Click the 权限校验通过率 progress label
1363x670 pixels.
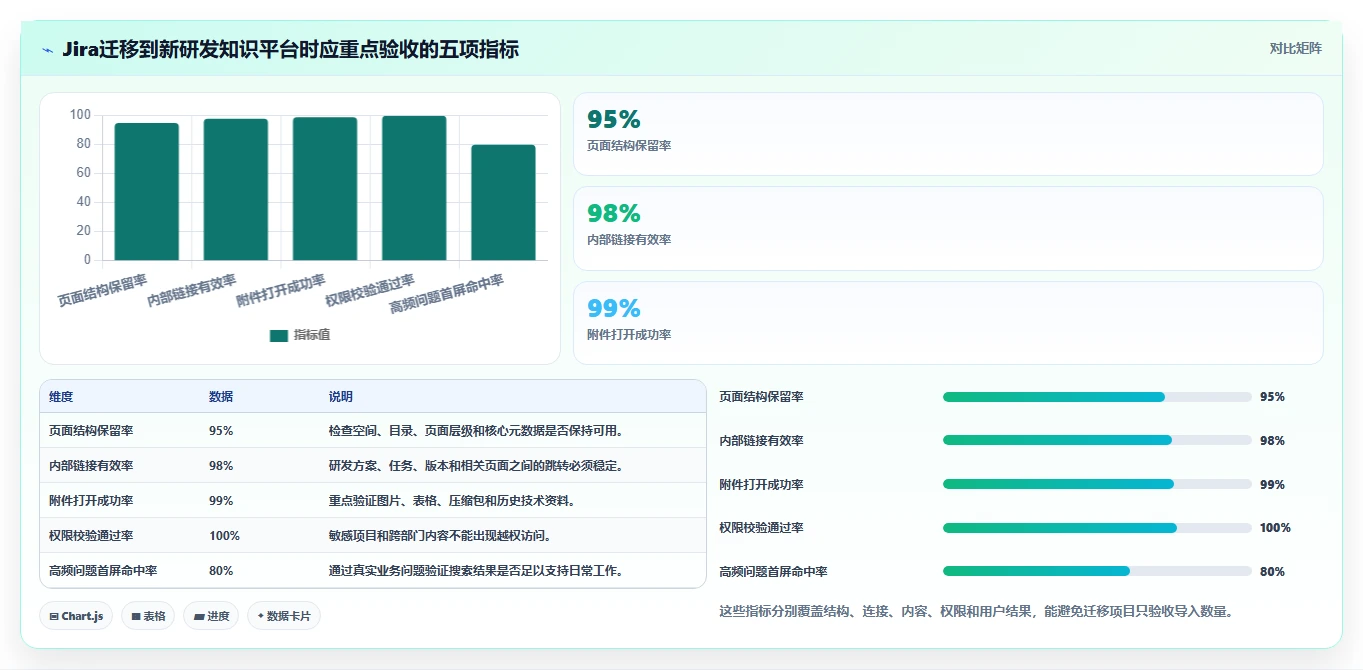pos(761,528)
